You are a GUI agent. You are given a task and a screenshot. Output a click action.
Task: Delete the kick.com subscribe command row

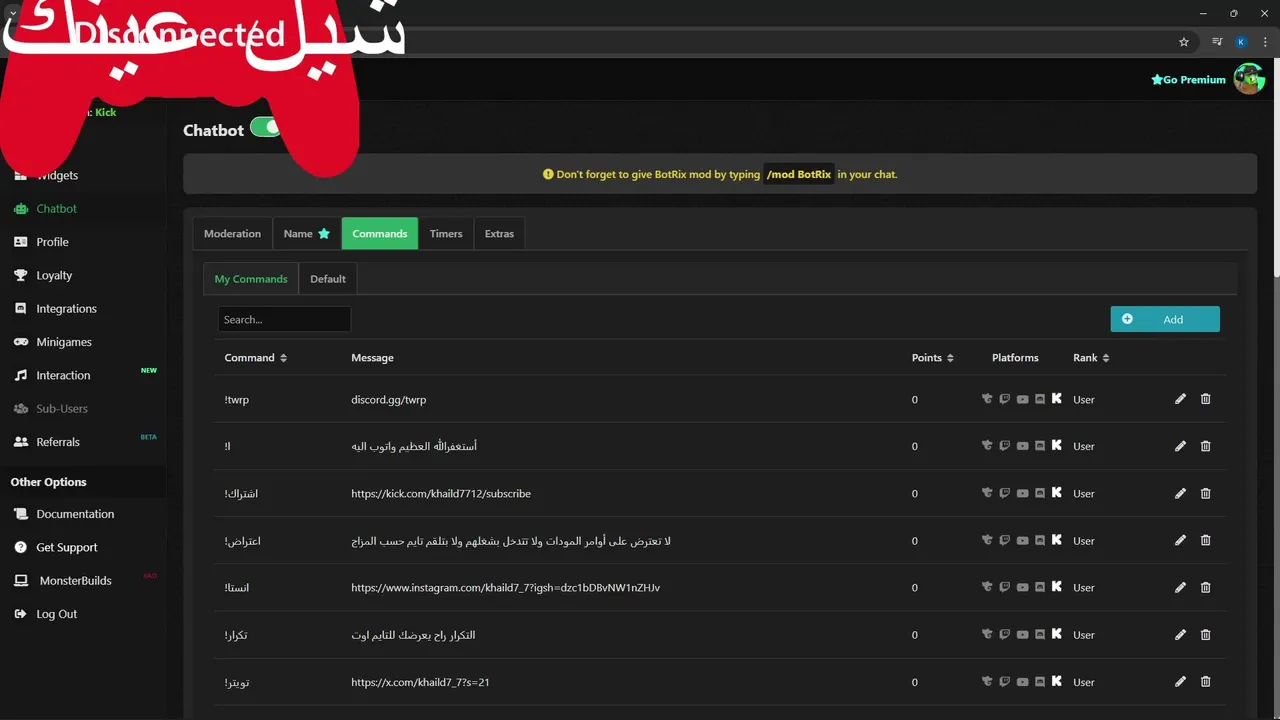1205,493
